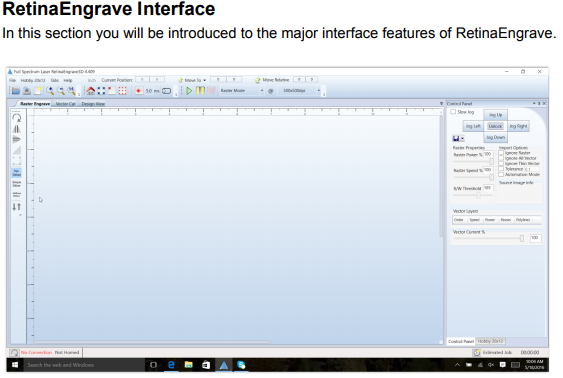The image size is (563, 378).
Task: Click the gray diagonal triangle tool icon
Action: click(x=17, y=150)
